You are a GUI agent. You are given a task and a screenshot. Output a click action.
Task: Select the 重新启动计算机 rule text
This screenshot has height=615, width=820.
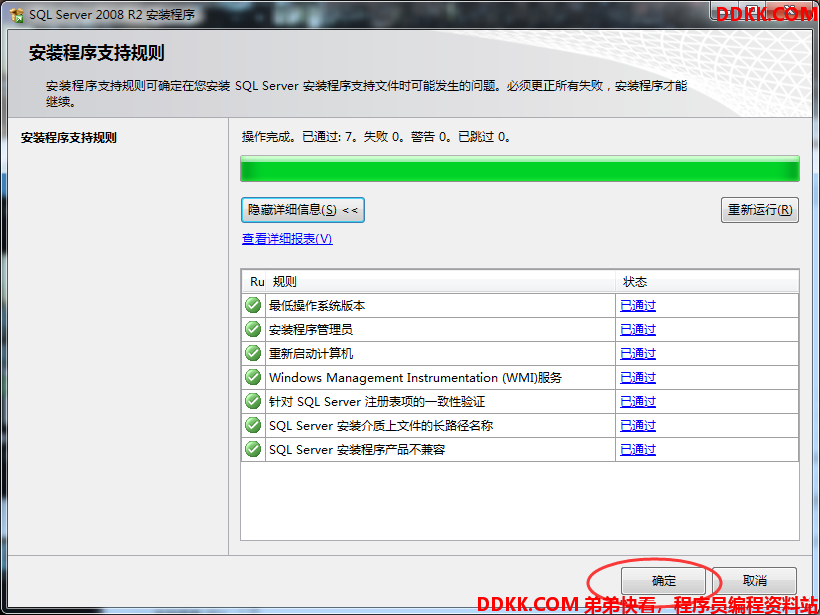pyautogui.click(x=311, y=354)
